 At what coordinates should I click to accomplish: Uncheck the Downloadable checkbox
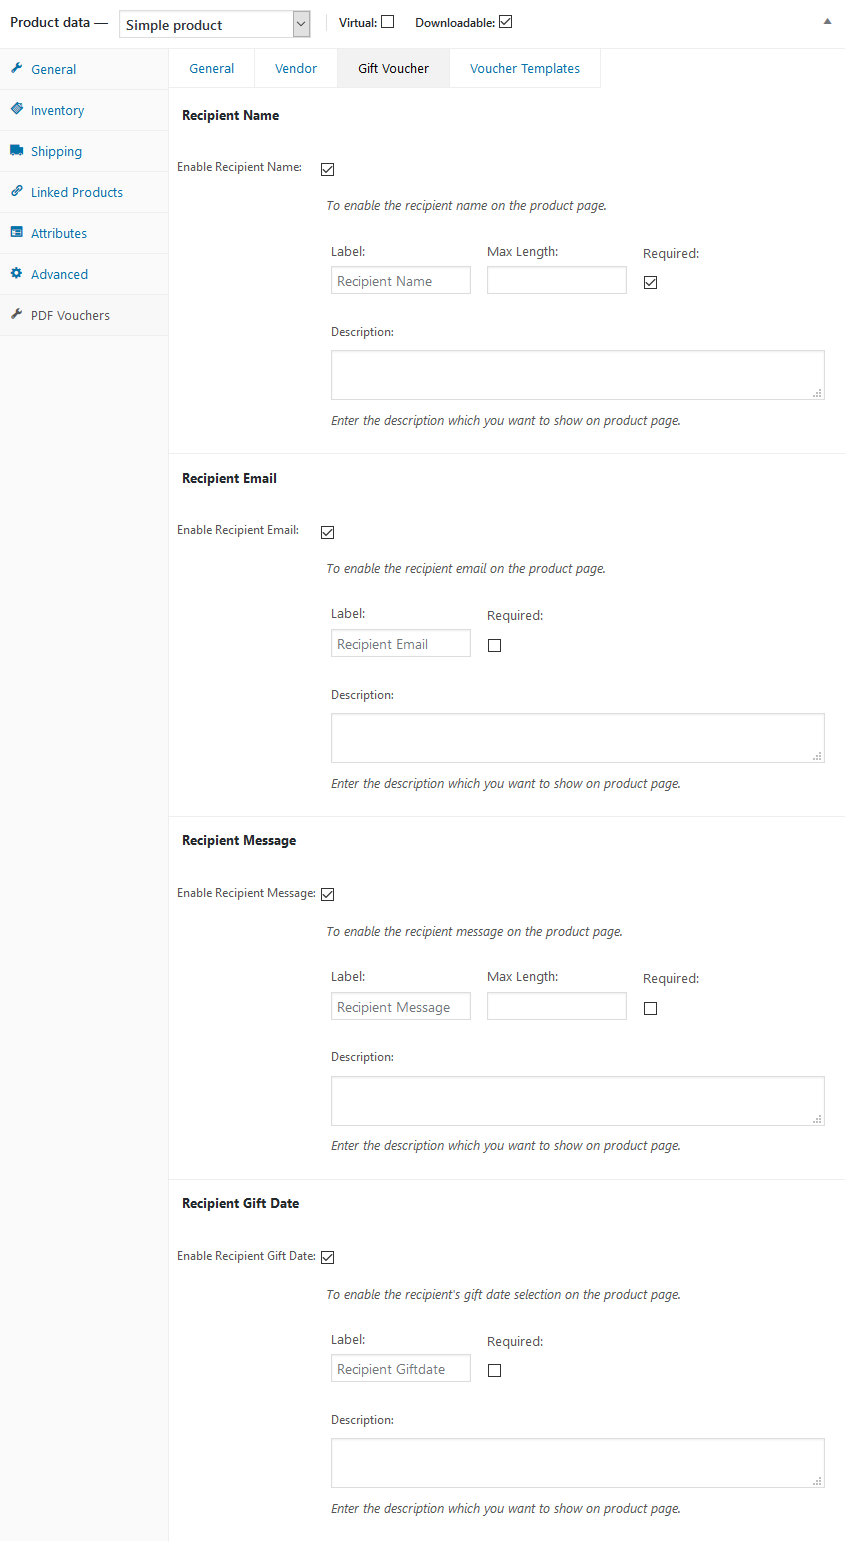(x=506, y=22)
